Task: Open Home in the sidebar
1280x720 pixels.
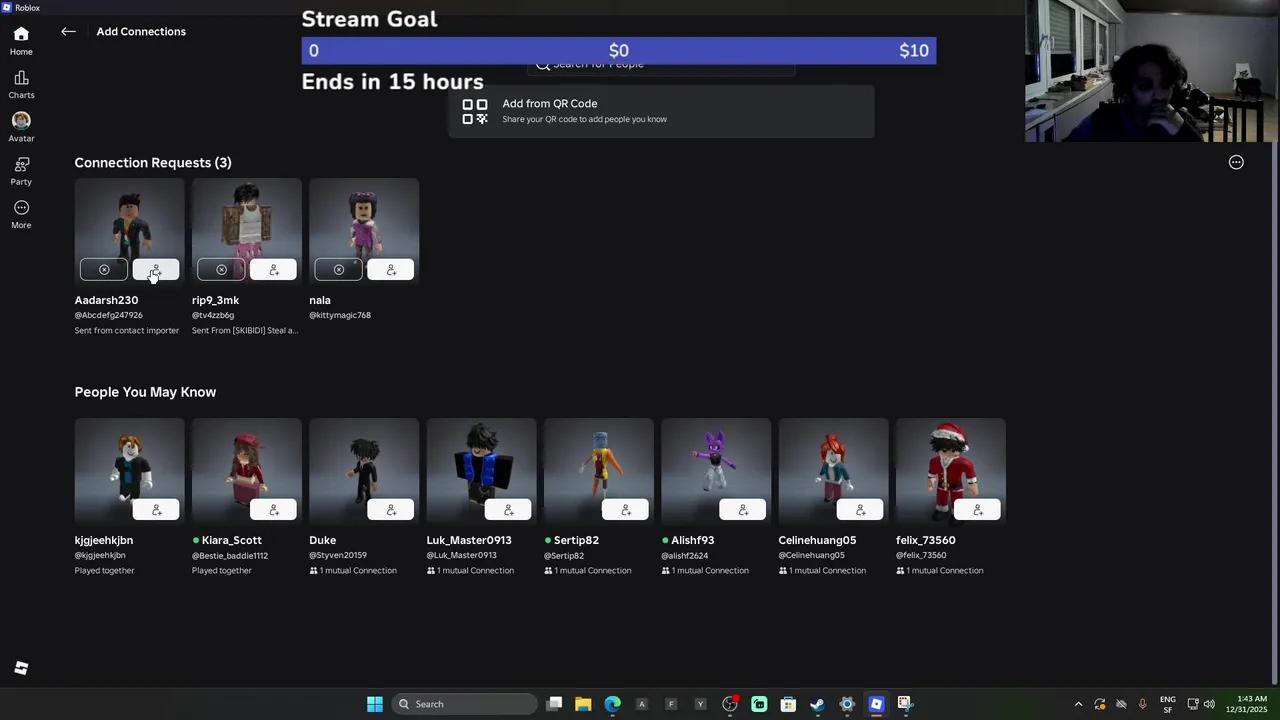Action: 21,41
